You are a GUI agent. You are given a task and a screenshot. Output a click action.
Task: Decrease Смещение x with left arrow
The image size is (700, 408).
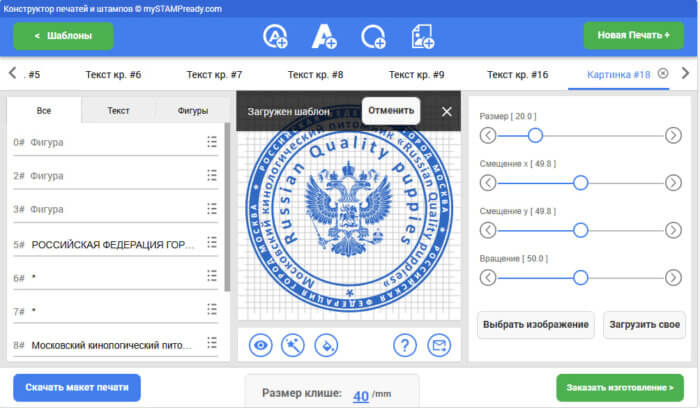tap(488, 183)
